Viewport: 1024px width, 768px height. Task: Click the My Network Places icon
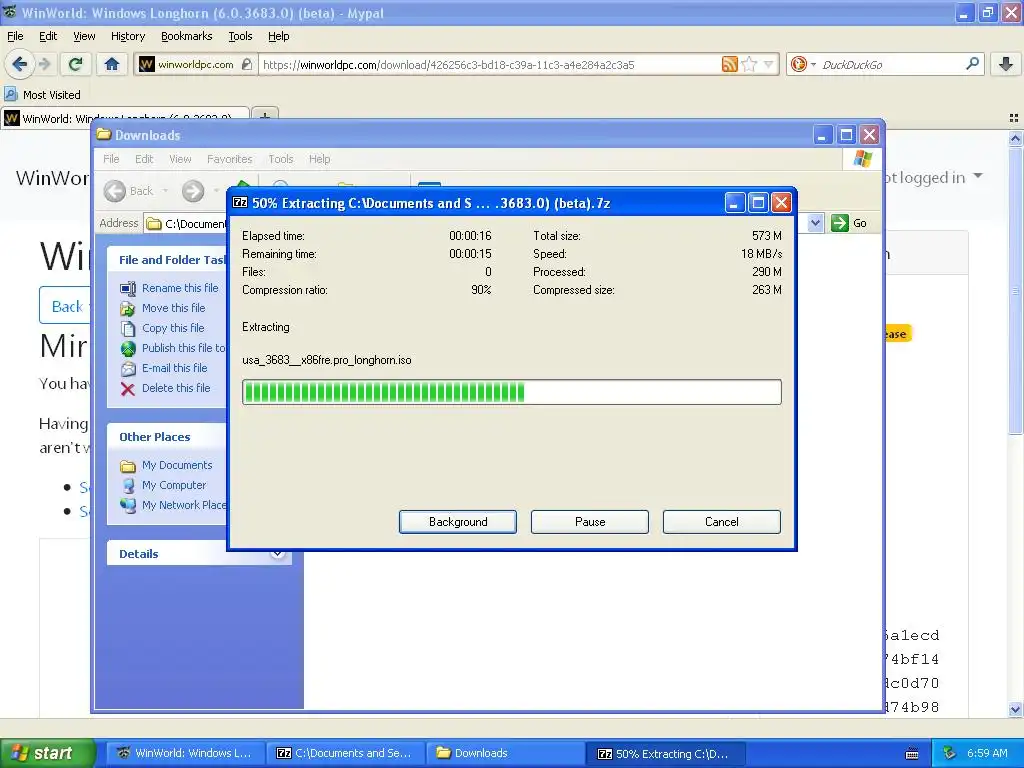[128, 505]
